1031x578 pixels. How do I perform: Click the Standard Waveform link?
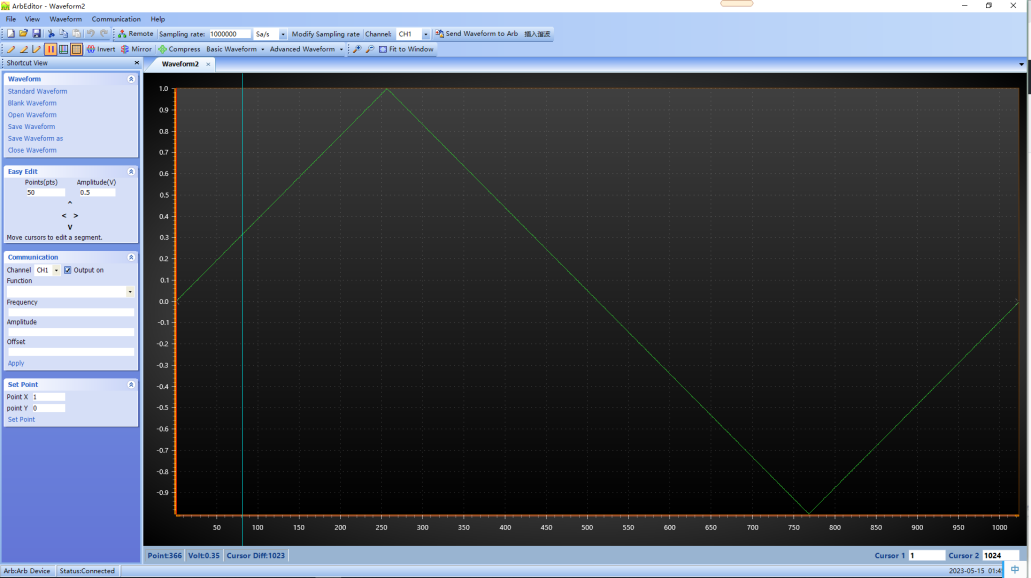[37, 91]
